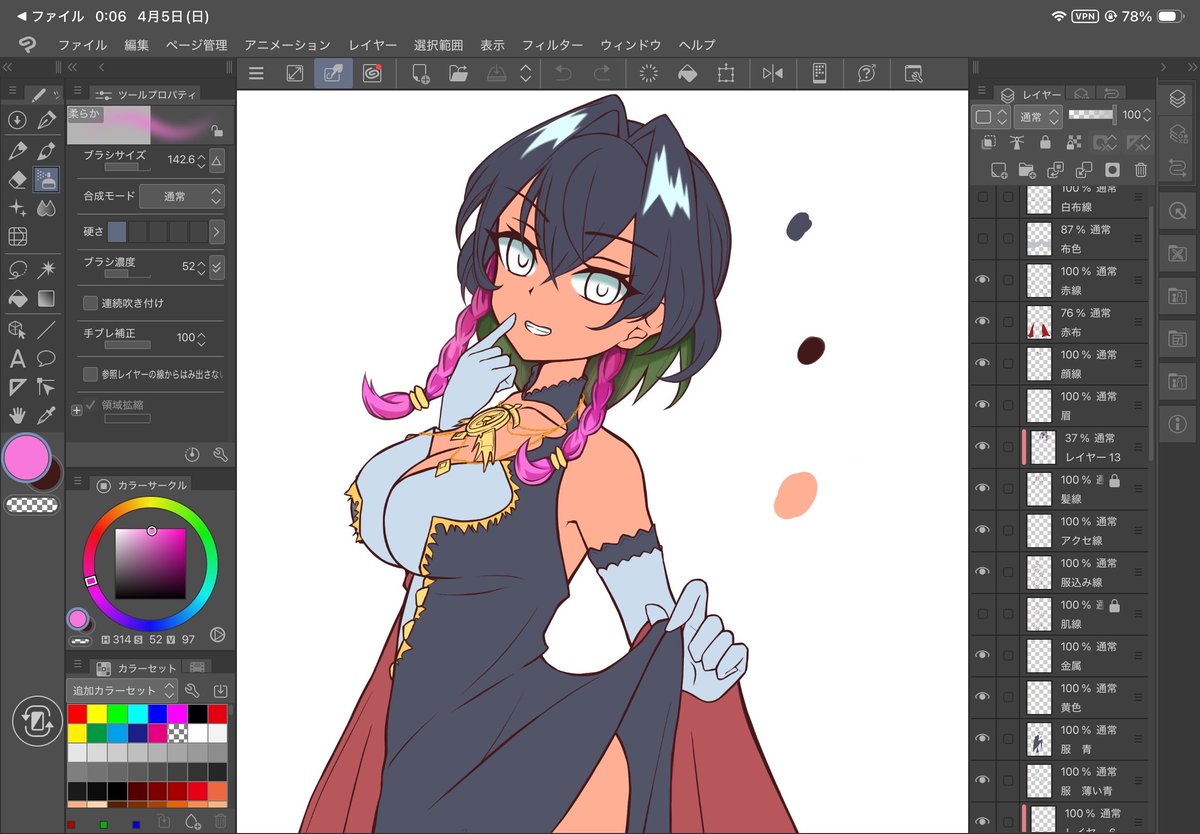Create layer mask icon
The width and height of the screenshot is (1200, 834).
[x=1112, y=170]
